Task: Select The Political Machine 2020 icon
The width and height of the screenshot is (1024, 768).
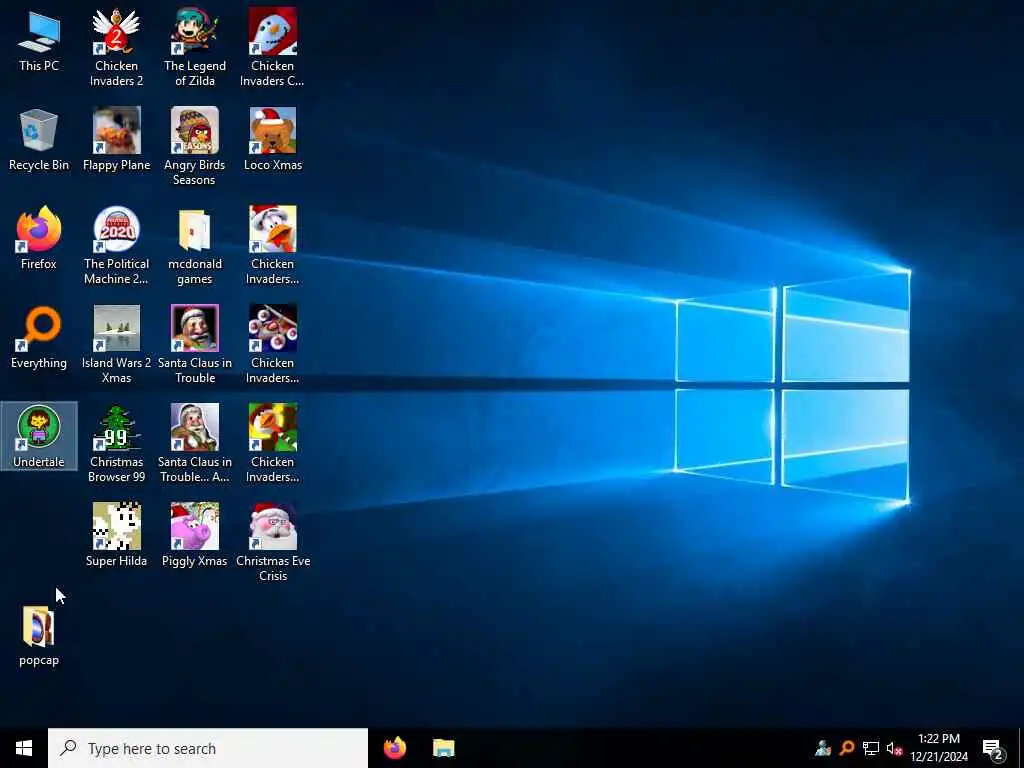Action: 116,246
